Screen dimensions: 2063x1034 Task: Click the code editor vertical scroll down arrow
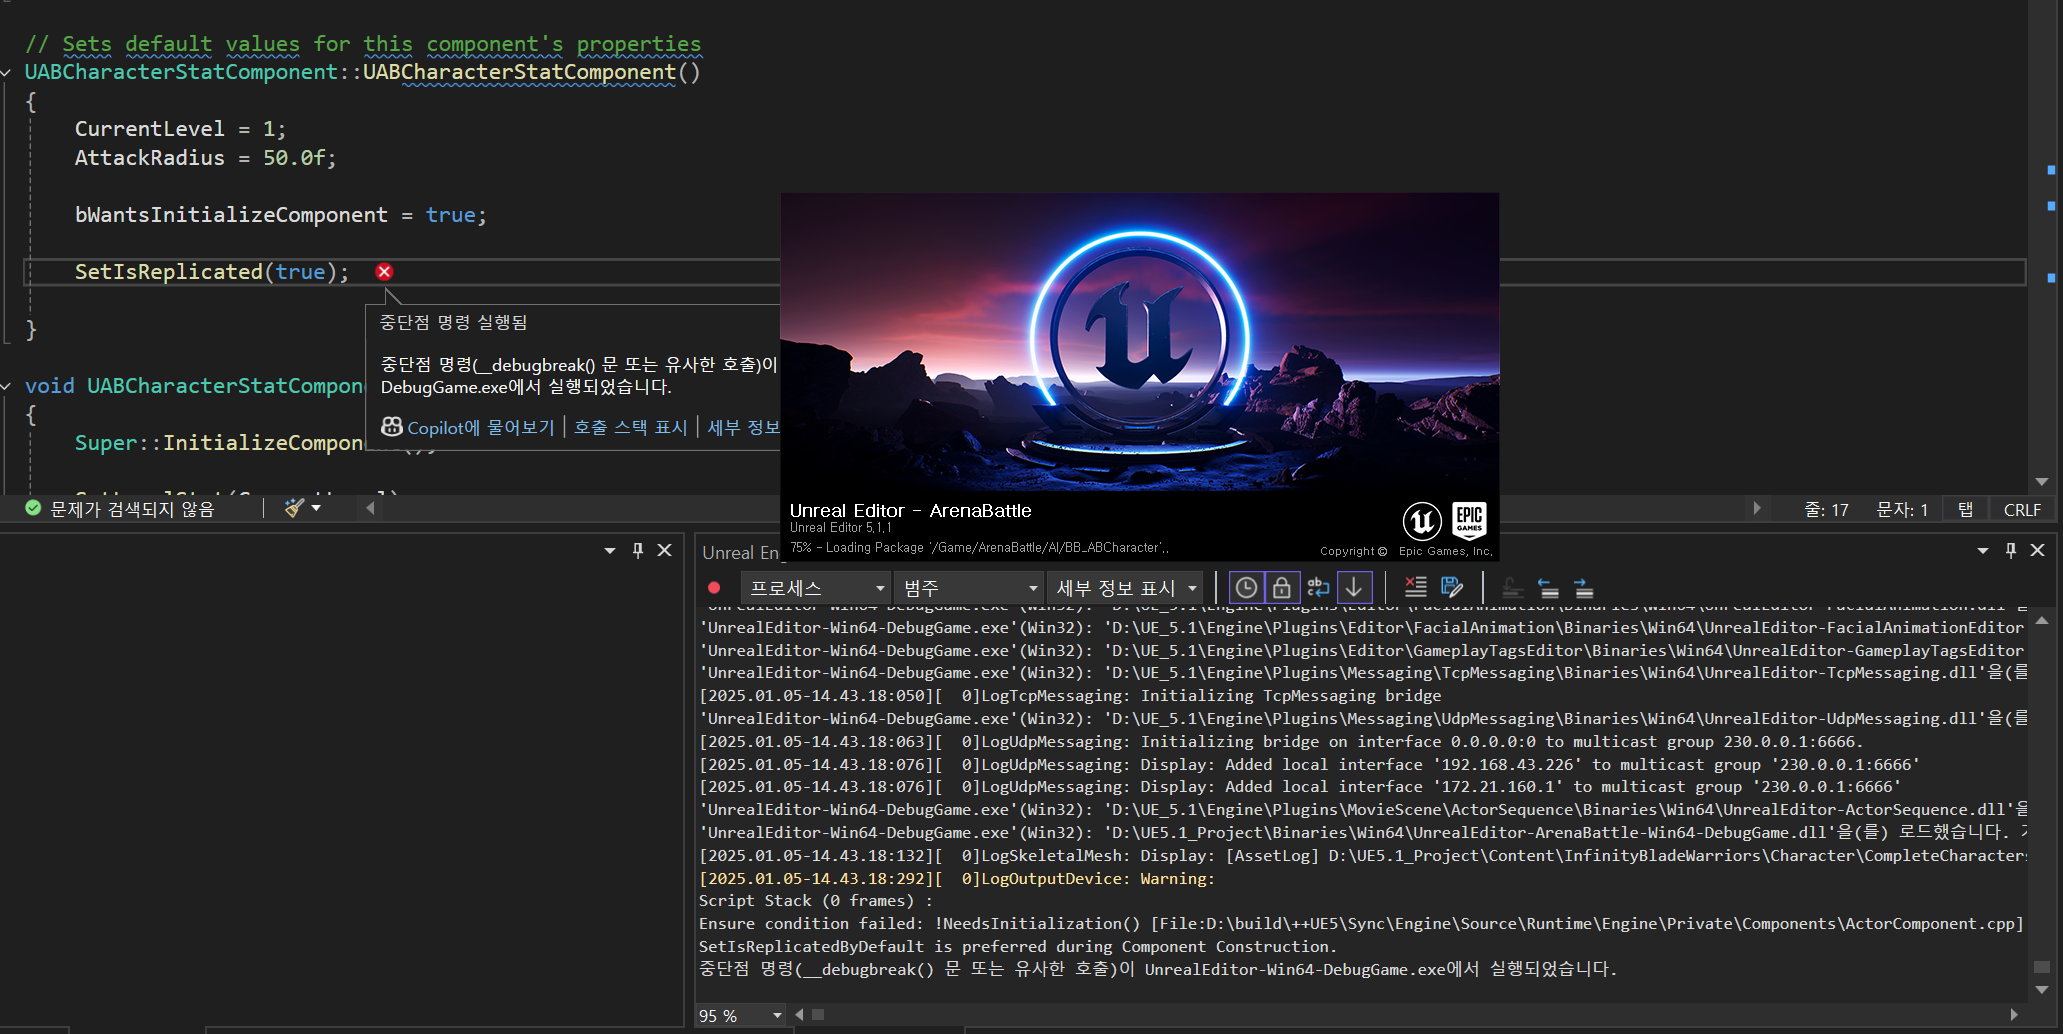[x=2042, y=482]
